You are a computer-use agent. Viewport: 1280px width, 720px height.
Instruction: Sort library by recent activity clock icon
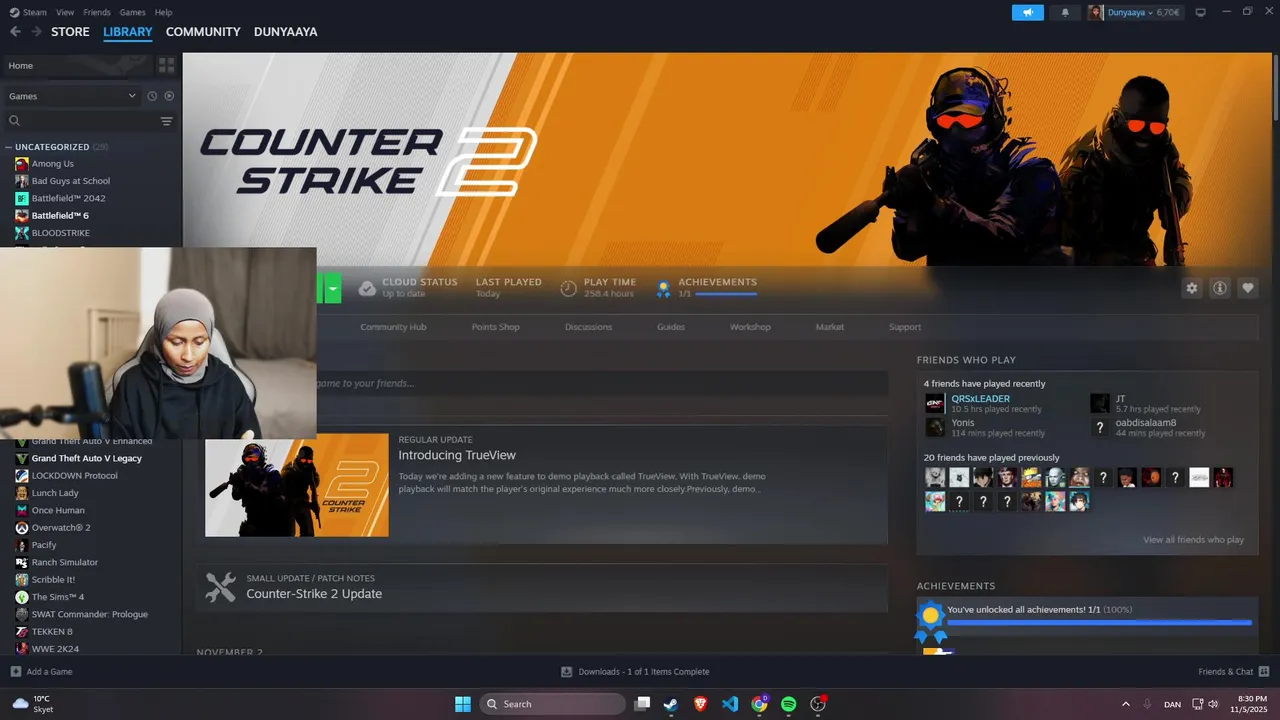[x=152, y=96]
